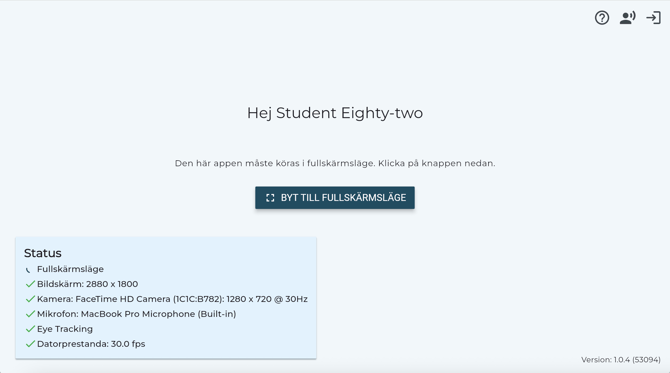Click the green checkmark beside Eye Tracking
This screenshot has height=373, width=670.
30,329
